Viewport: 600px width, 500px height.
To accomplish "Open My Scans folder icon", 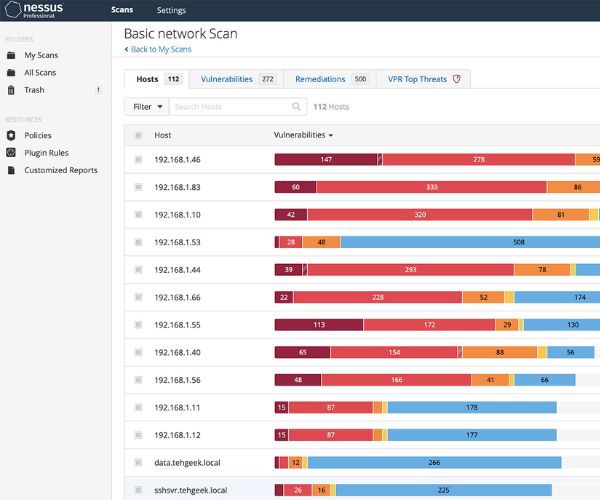I will (11, 55).
